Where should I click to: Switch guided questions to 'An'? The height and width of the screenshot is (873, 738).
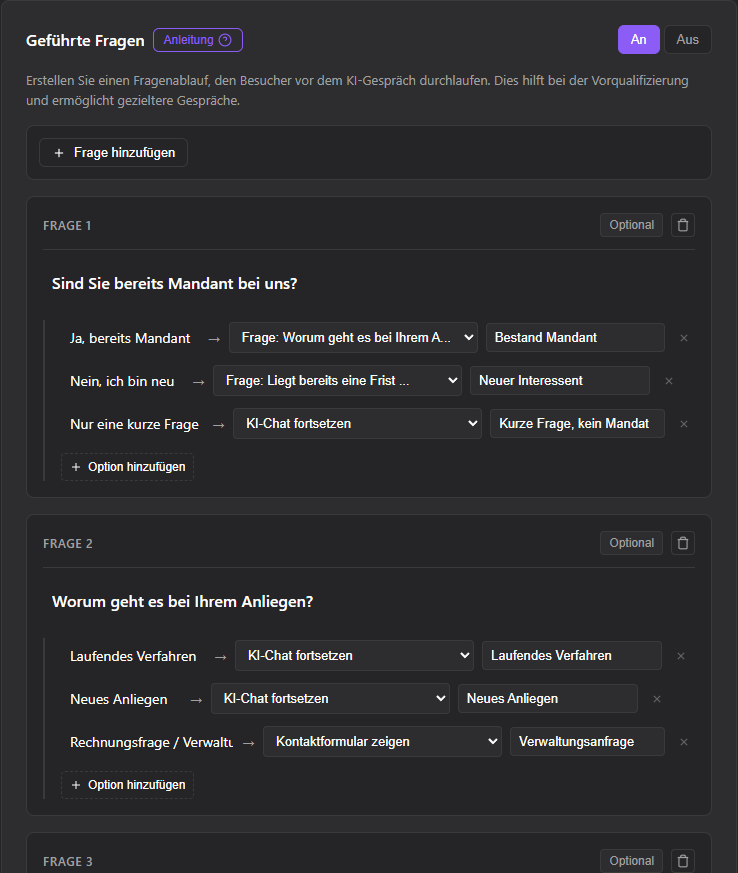coord(638,40)
